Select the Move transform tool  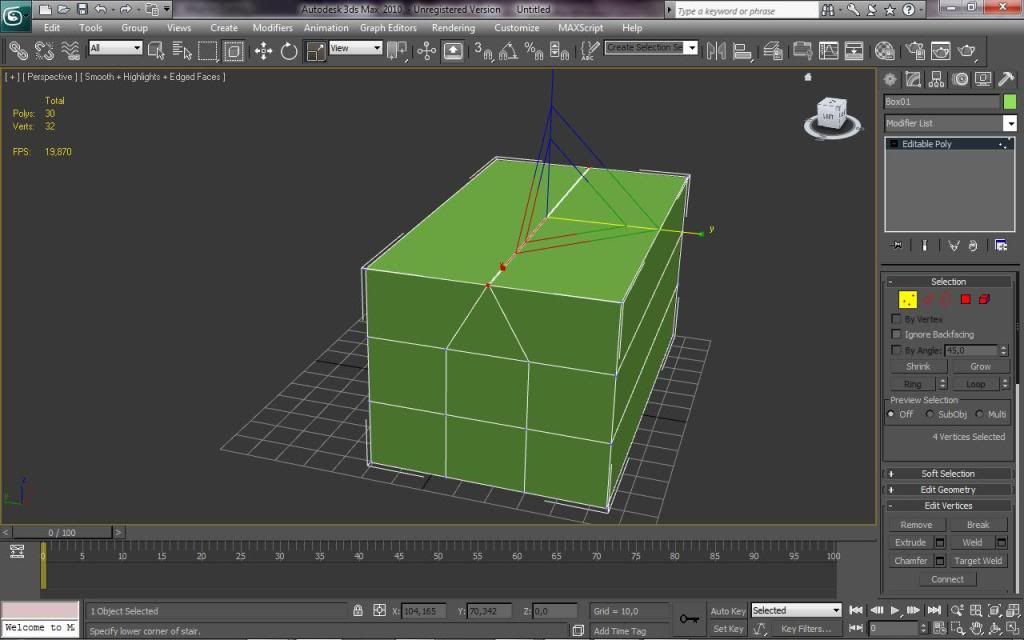pos(264,50)
